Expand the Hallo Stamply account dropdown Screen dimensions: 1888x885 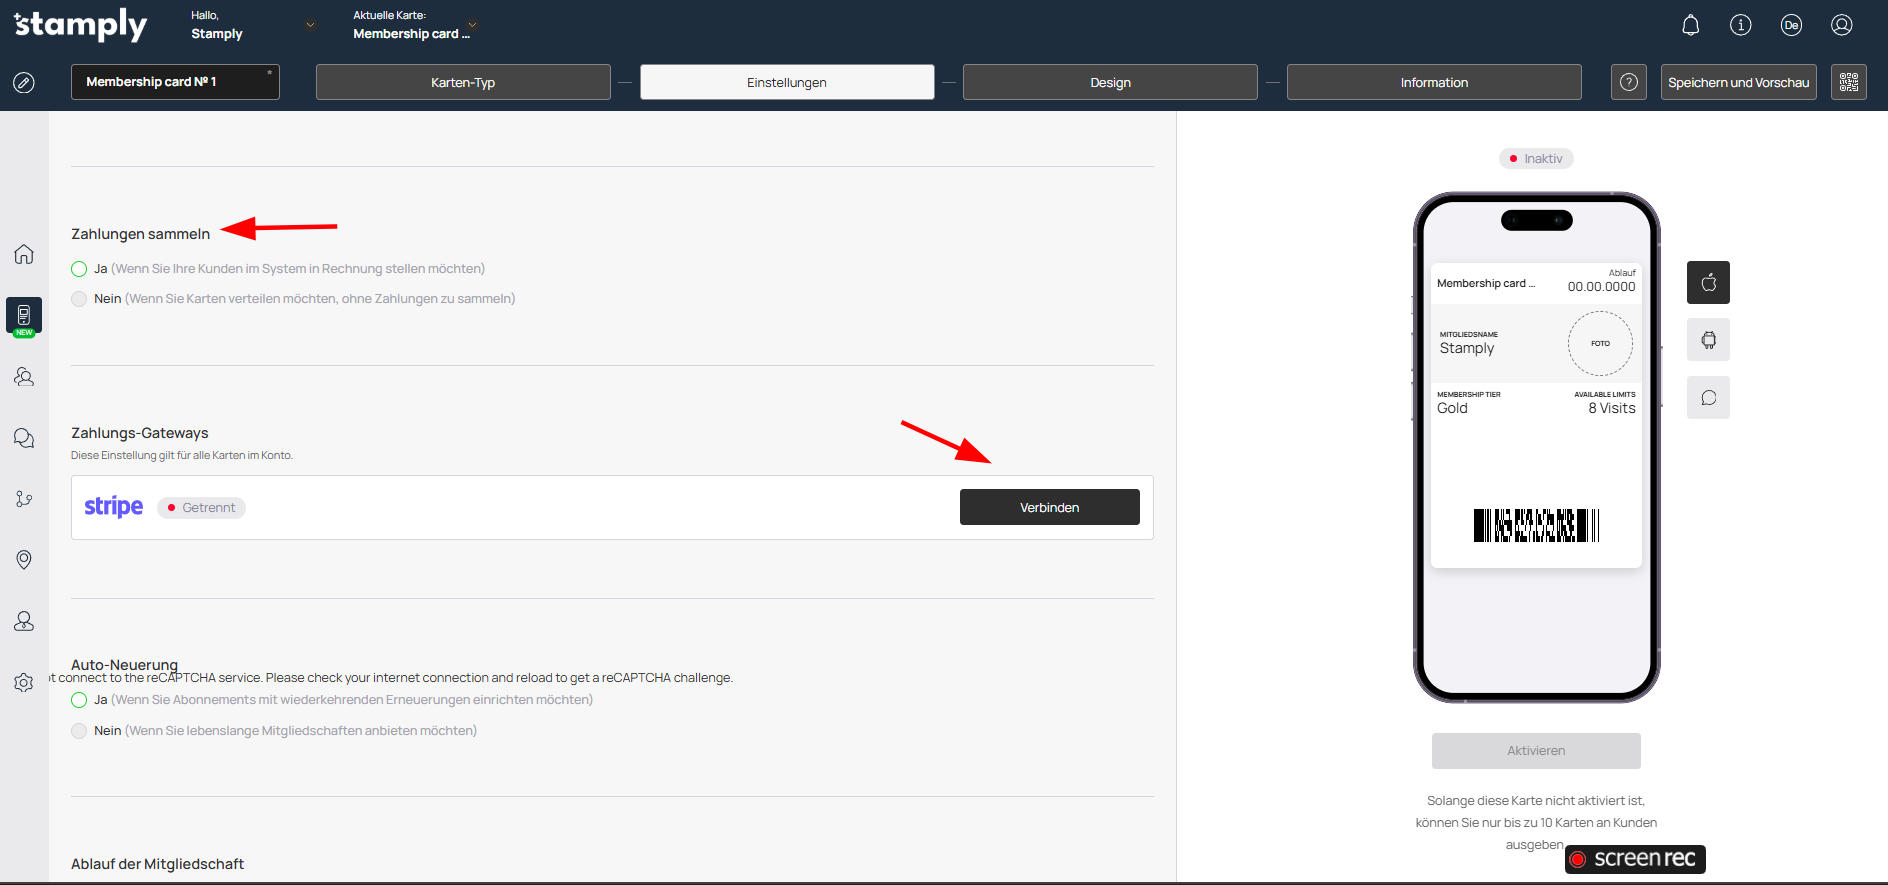(x=310, y=25)
